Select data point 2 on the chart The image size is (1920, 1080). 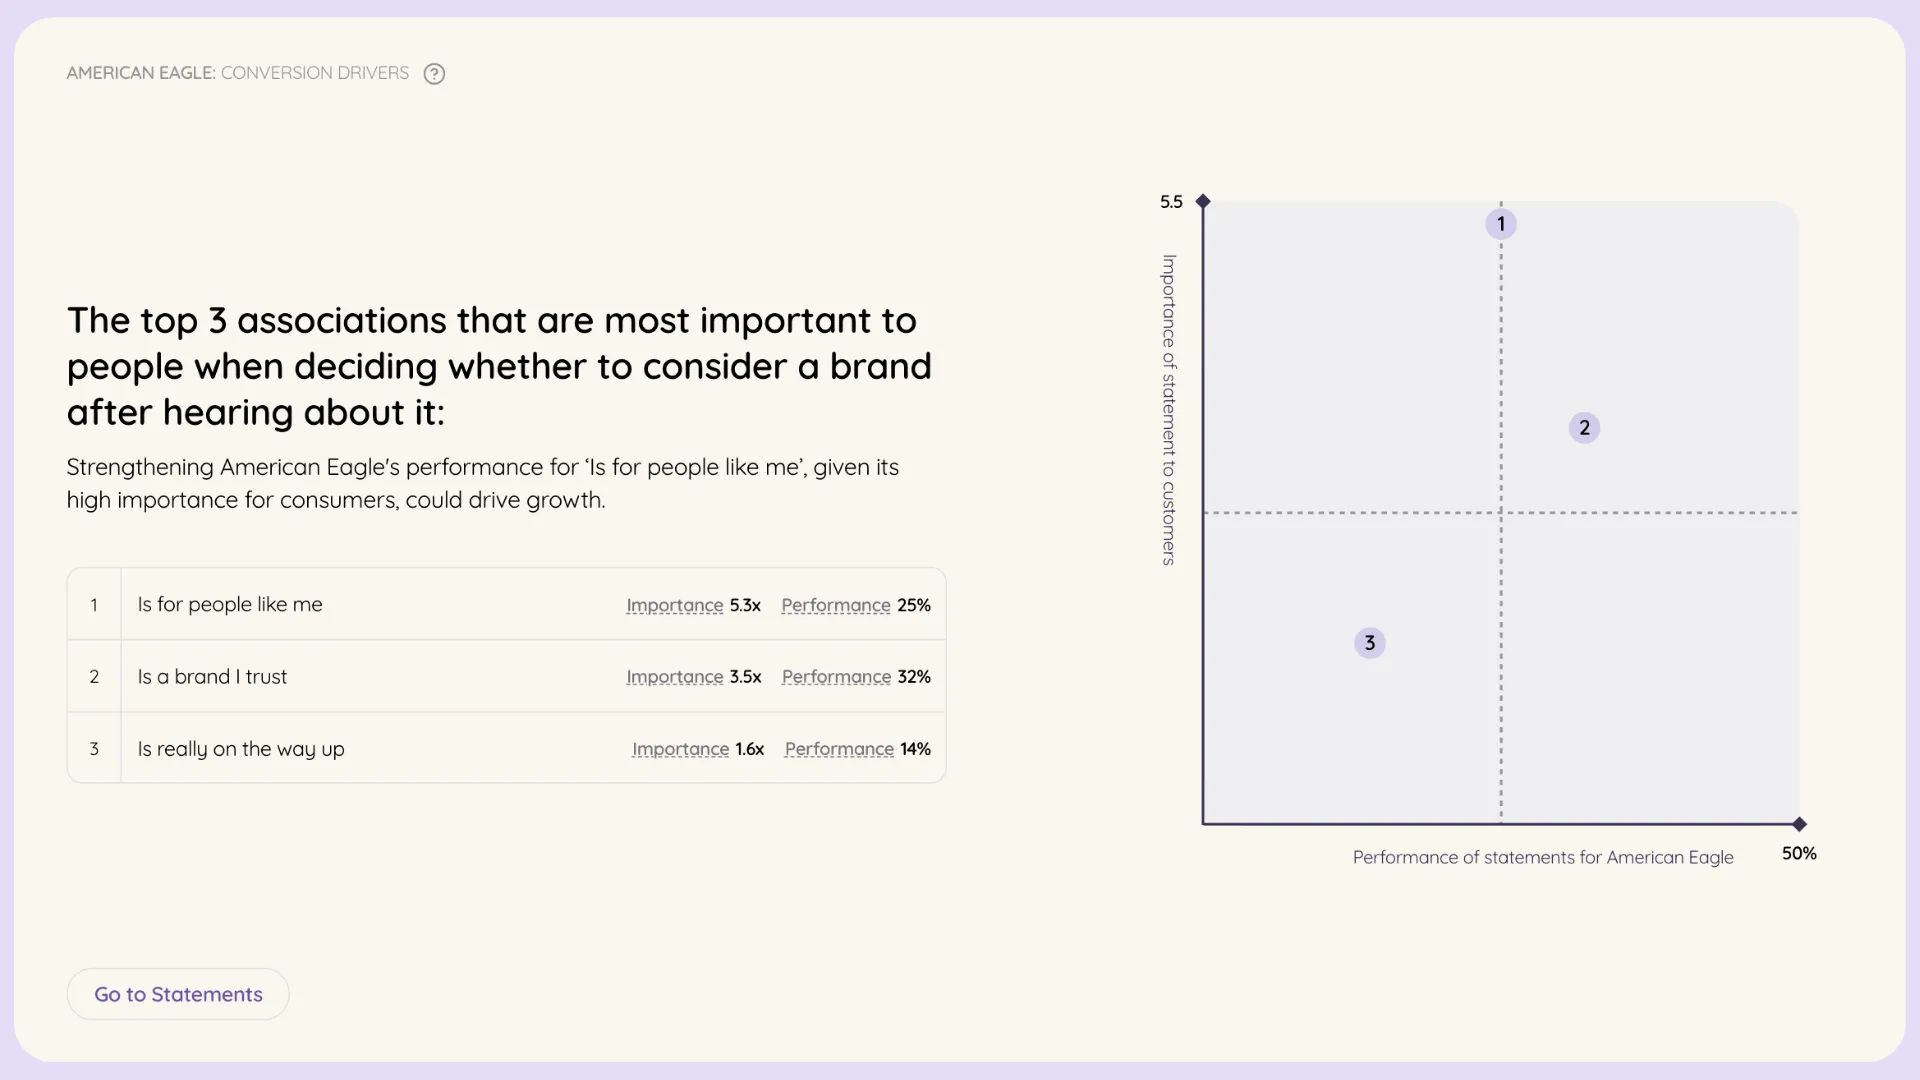coord(1584,428)
